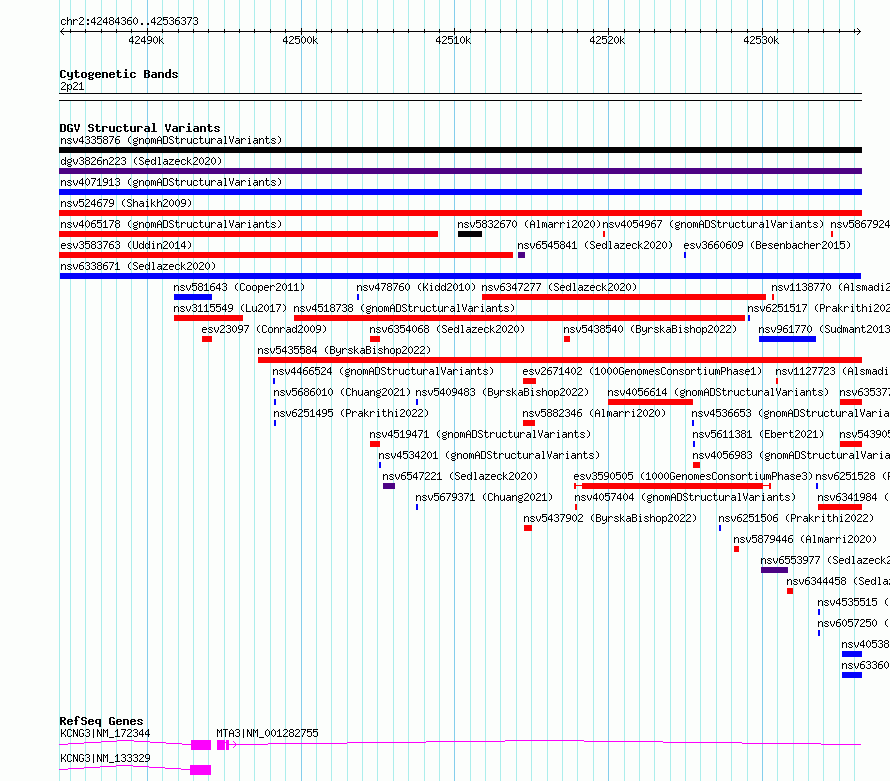The image size is (890, 781).
Task: Click the DGV Structural Variants track title
Action: click(x=140, y=128)
